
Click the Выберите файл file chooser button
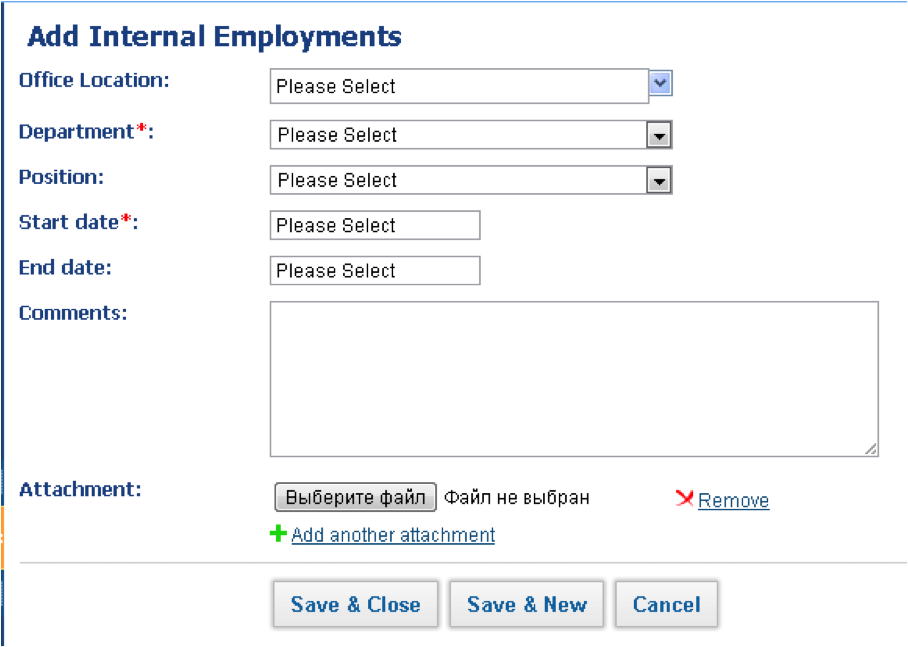coord(355,498)
